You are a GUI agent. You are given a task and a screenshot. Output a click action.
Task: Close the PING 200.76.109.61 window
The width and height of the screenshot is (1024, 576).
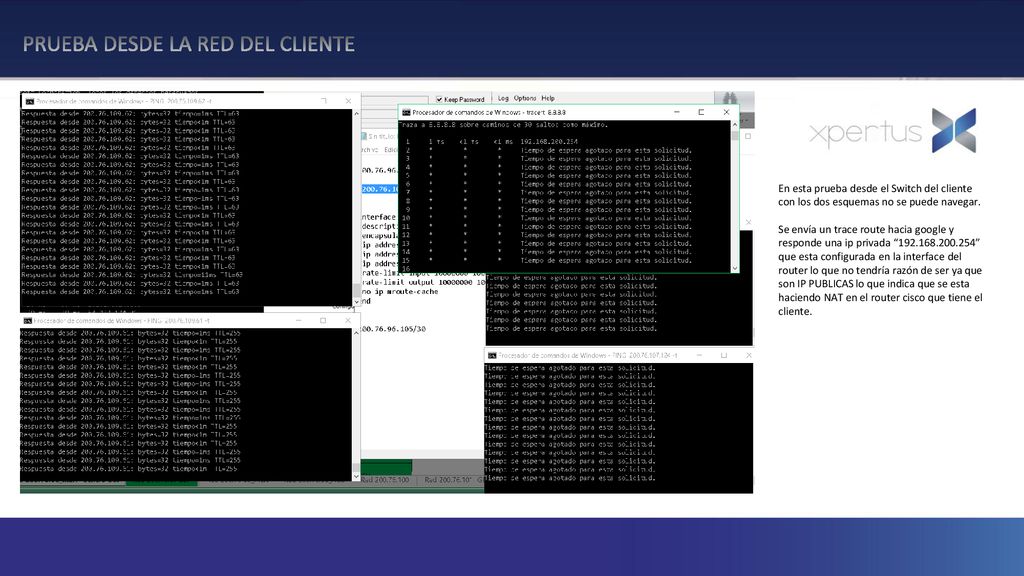point(348,321)
